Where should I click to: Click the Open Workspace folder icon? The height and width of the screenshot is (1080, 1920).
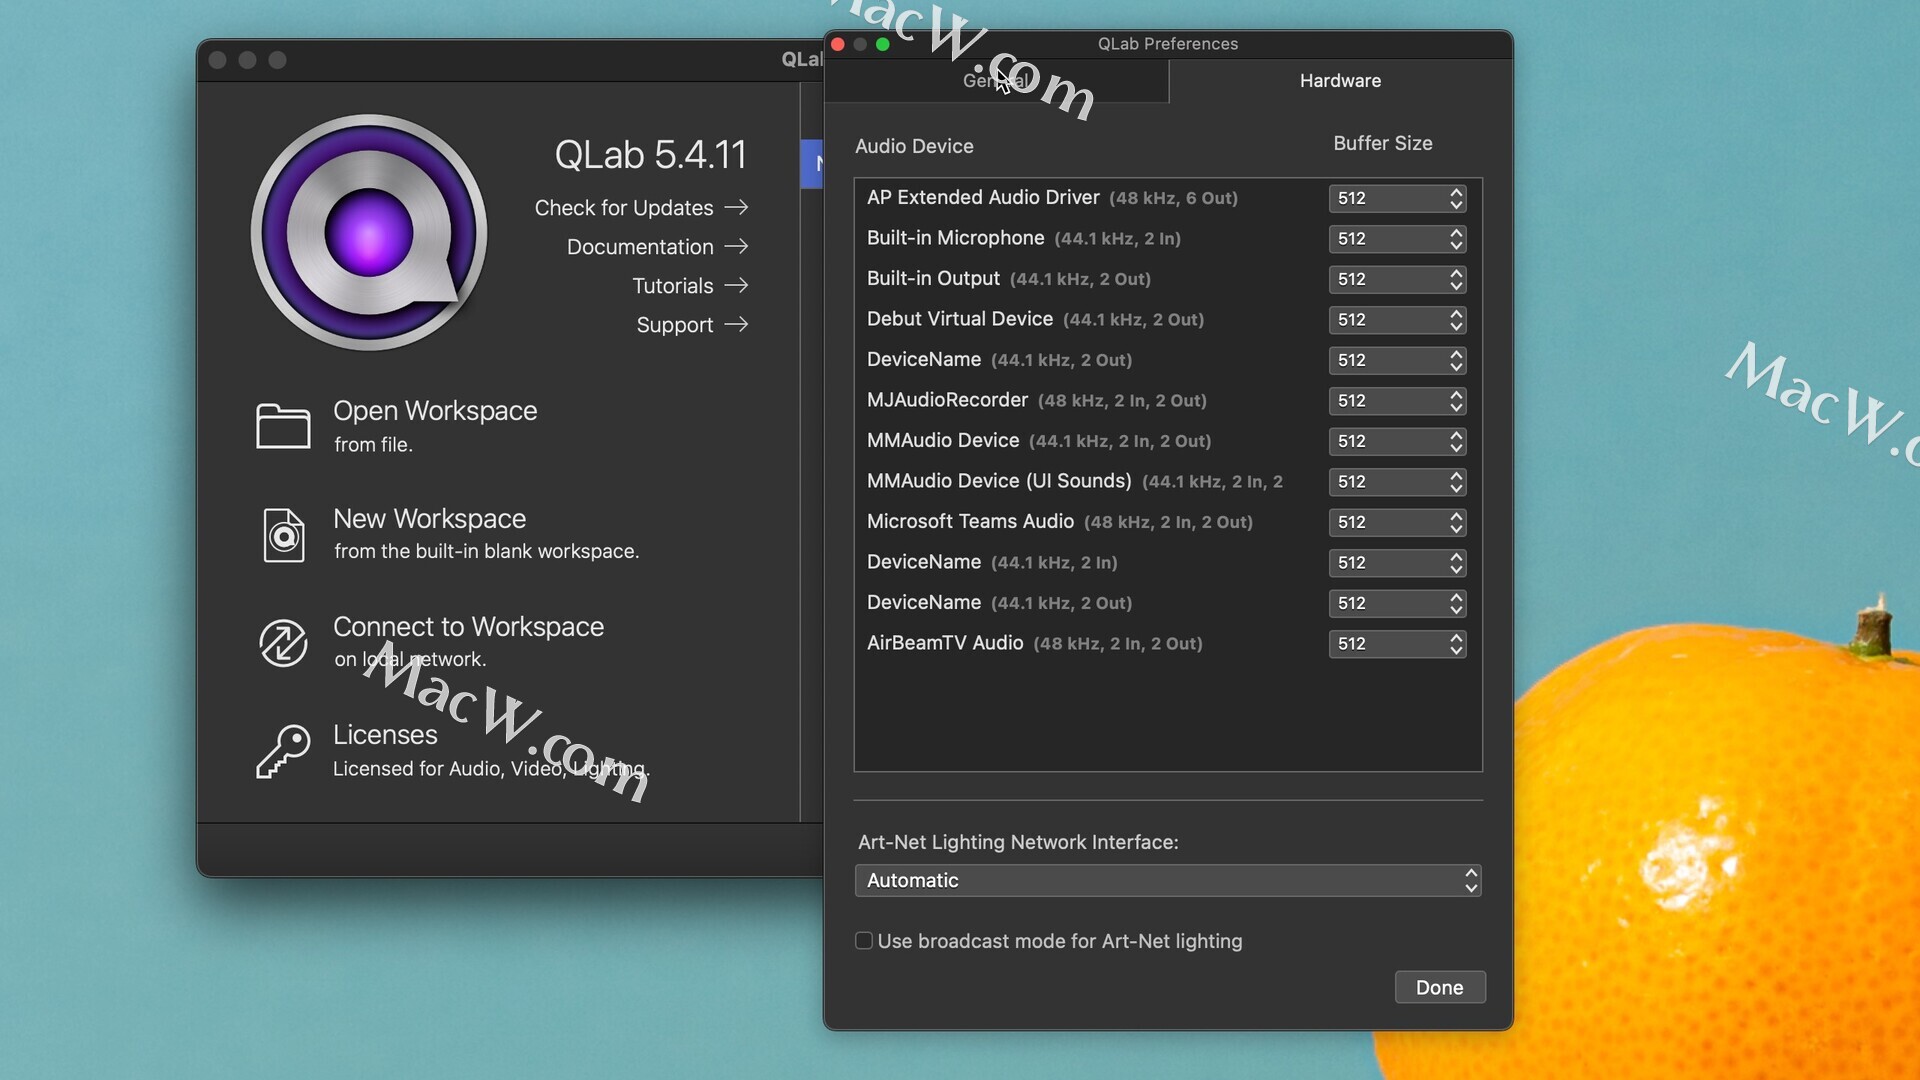283,426
